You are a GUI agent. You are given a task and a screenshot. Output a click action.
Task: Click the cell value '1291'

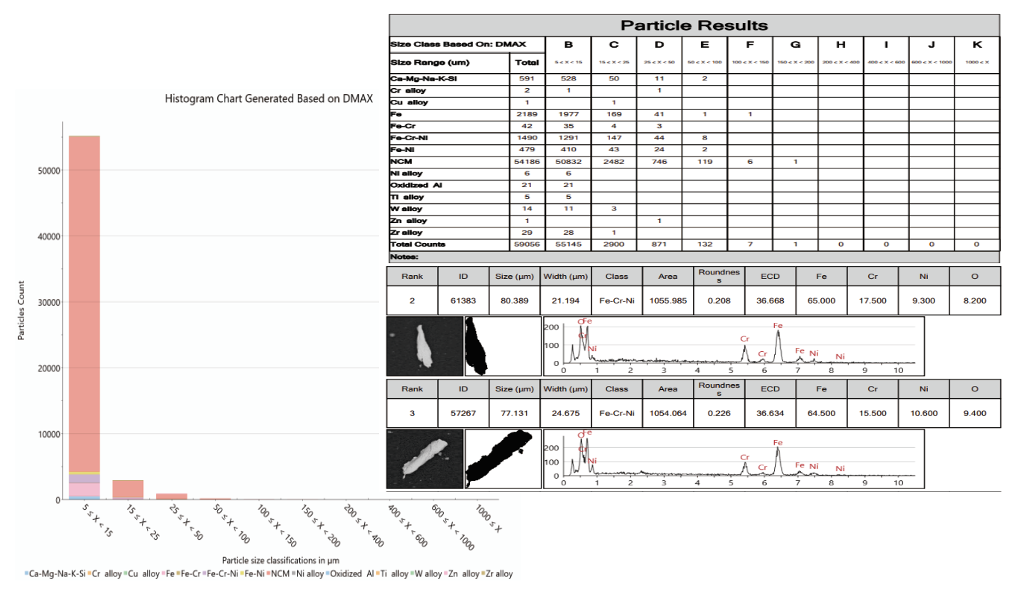(568, 138)
